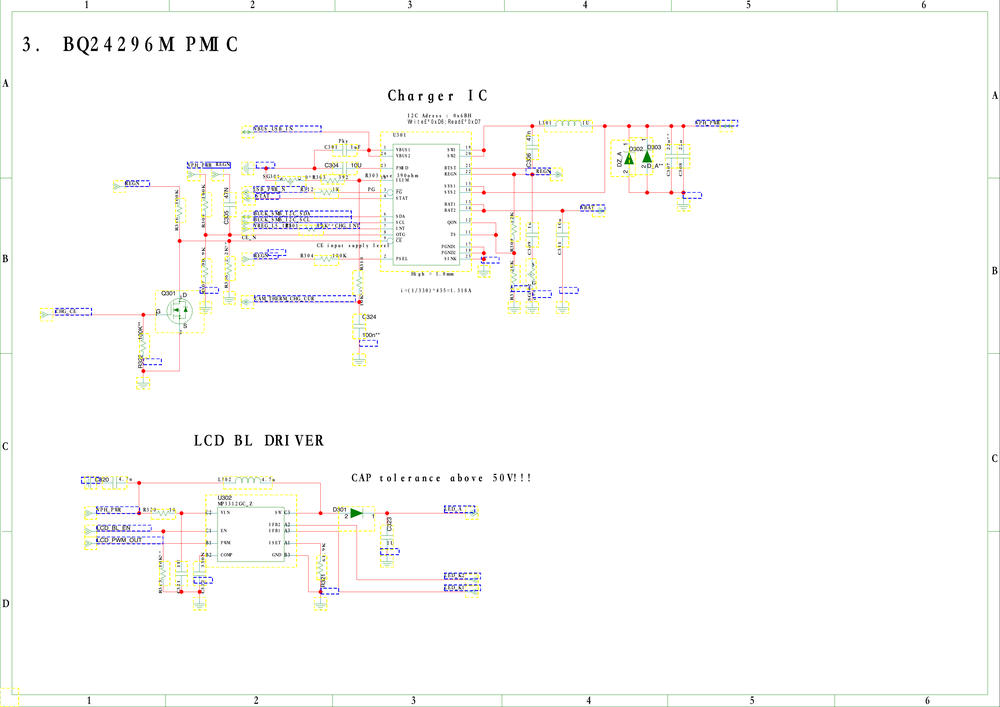Viewport: 1000px width, 707px height.
Task: Click the VBUS_USB_IN port symbol
Action: click(247, 133)
